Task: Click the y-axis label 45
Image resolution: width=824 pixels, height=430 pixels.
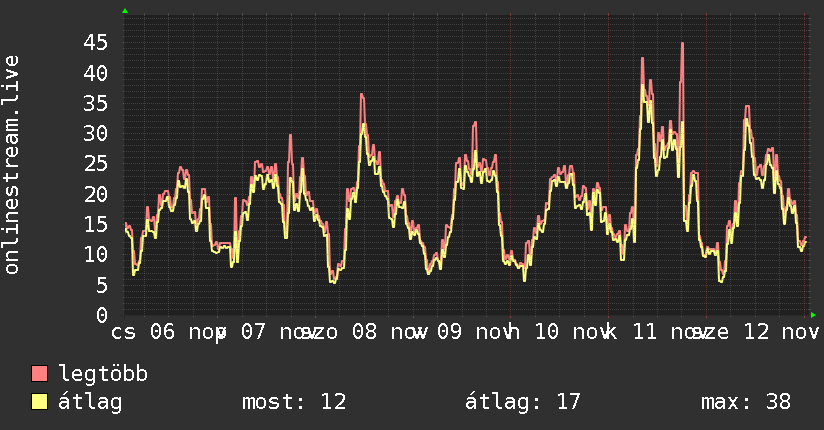Action: (x=96, y=43)
